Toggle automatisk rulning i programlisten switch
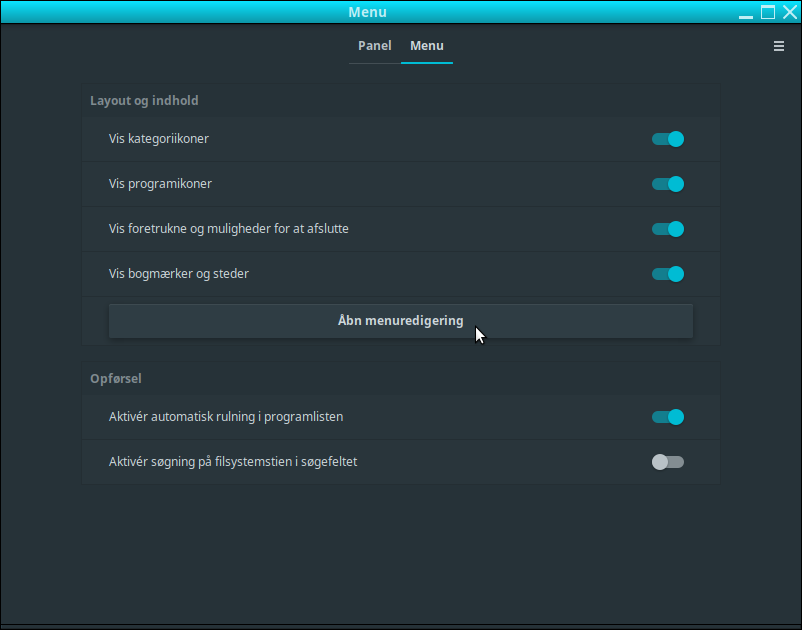 [x=667, y=417]
